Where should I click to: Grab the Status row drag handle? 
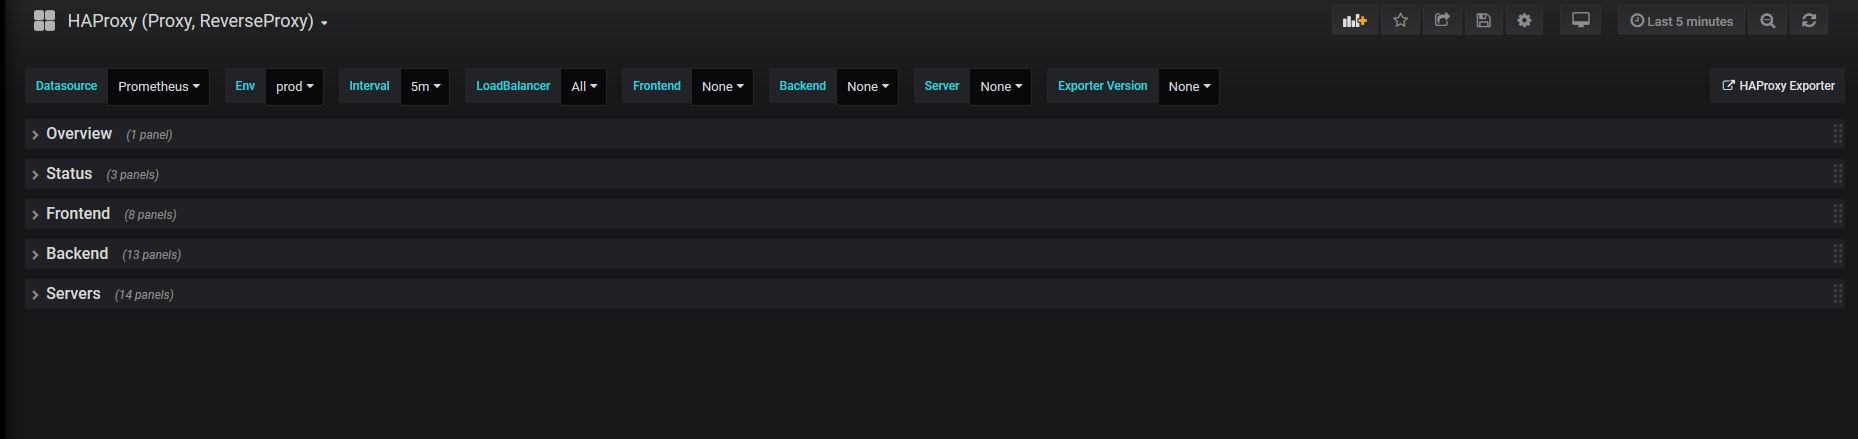point(1837,174)
